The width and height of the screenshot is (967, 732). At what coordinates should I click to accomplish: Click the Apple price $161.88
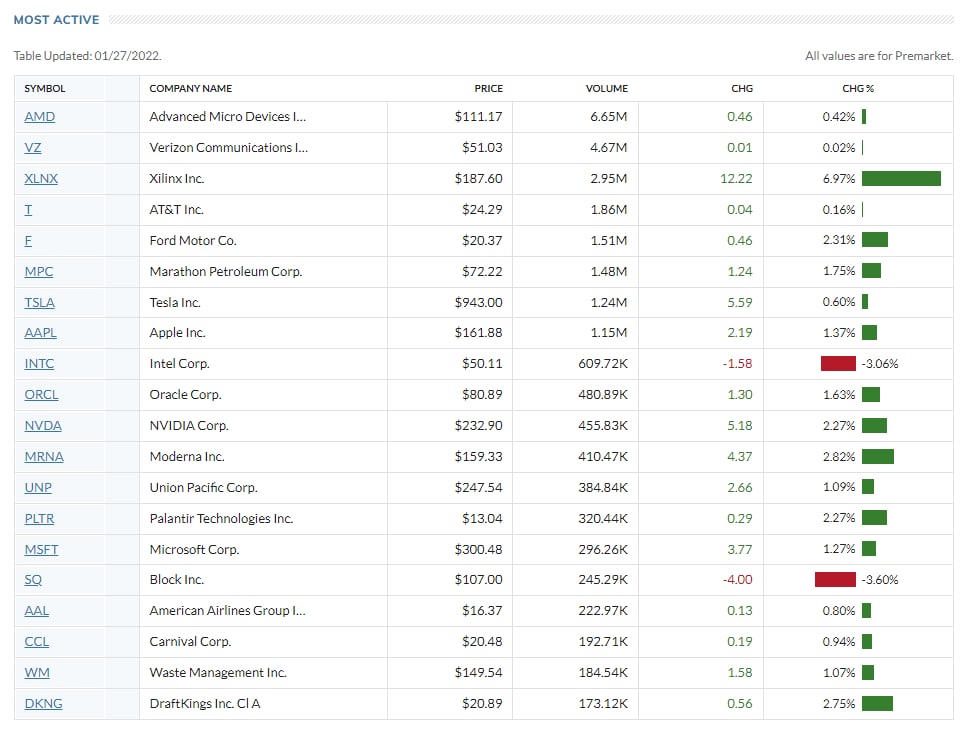pos(479,332)
